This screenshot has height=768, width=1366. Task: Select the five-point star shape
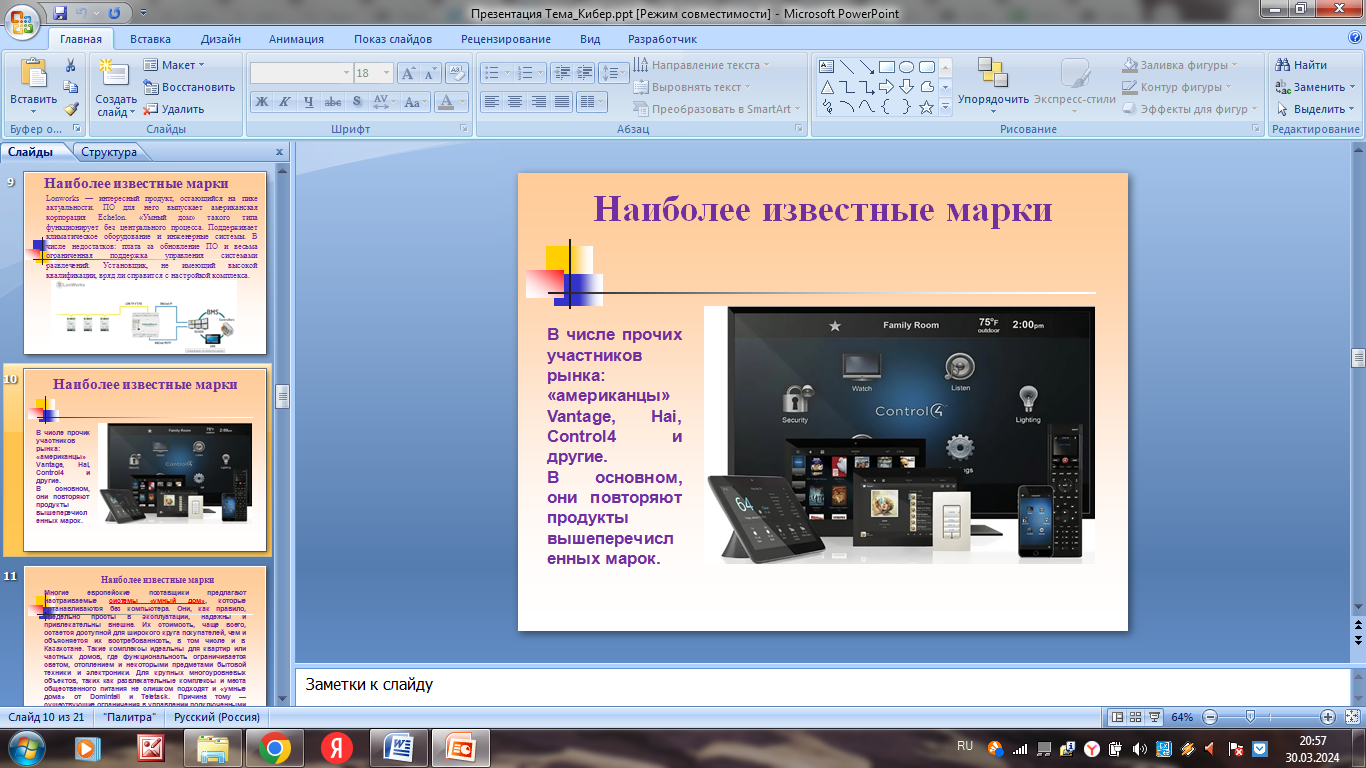[x=927, y=107]
